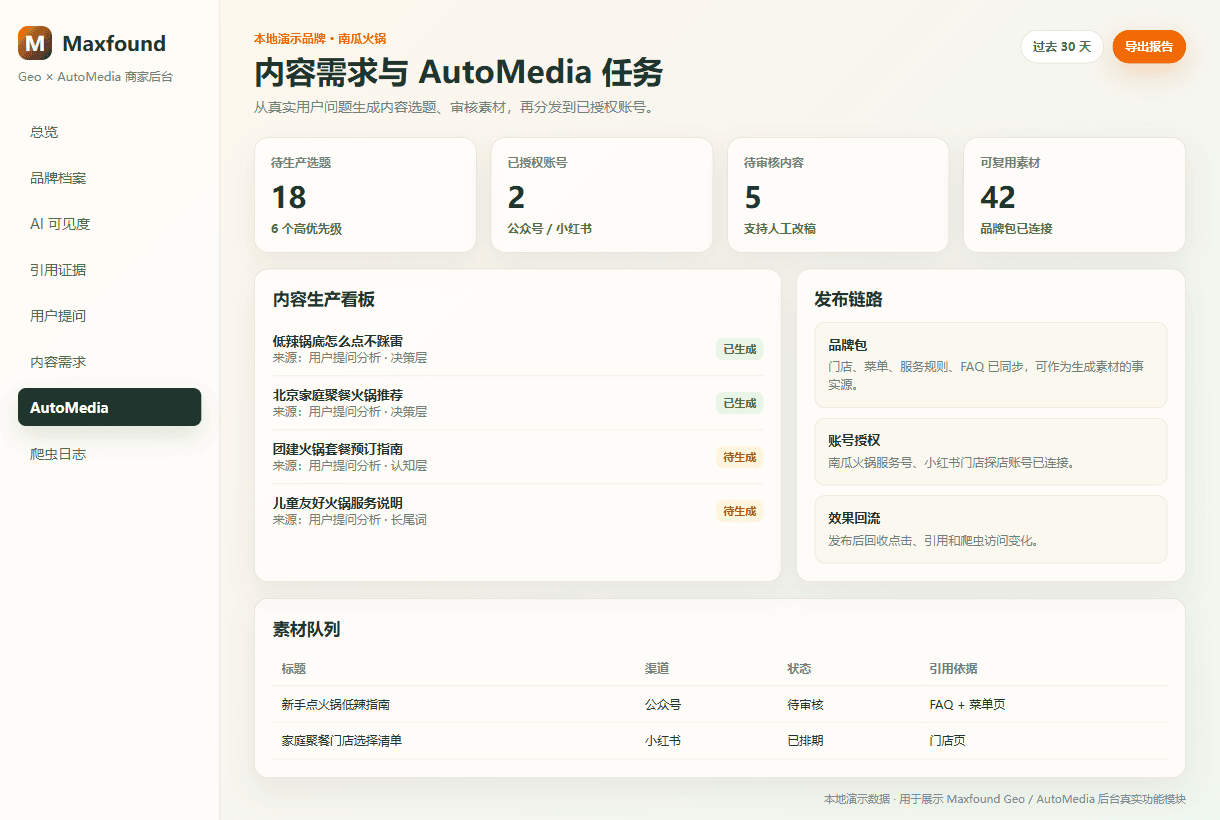Select 引用证据 in the sidebar
The image size is (1220, 820).
point(109,270)
